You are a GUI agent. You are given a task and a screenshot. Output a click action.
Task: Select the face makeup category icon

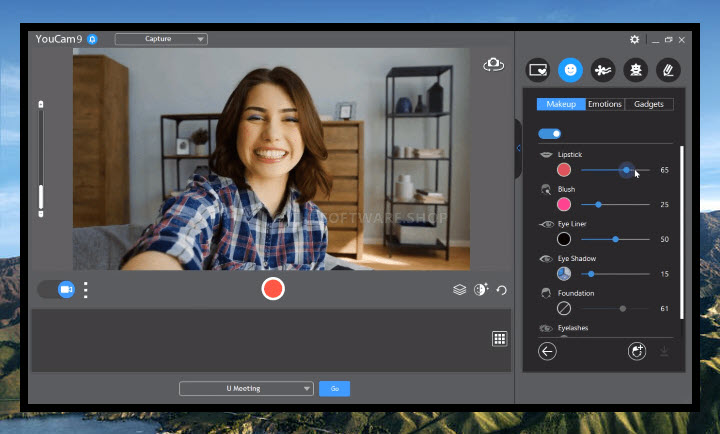pyautogui.click(x=570, y=70)
